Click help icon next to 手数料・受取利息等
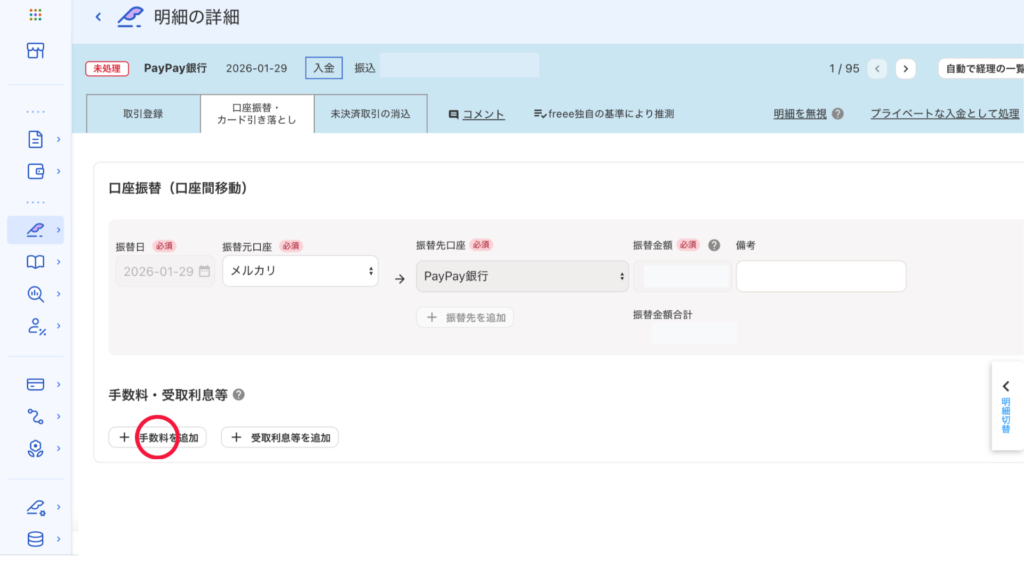The height and width of the screenshot is (576, 1024). coord(239,396)
